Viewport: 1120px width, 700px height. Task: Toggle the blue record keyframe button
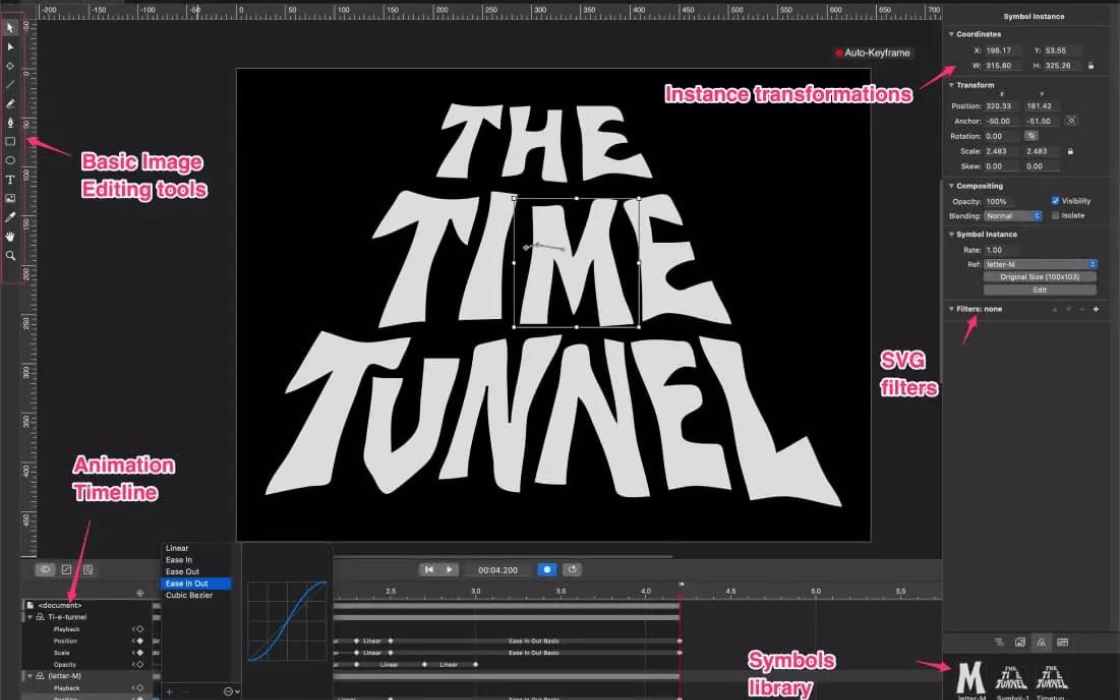(x=546, y=569)
